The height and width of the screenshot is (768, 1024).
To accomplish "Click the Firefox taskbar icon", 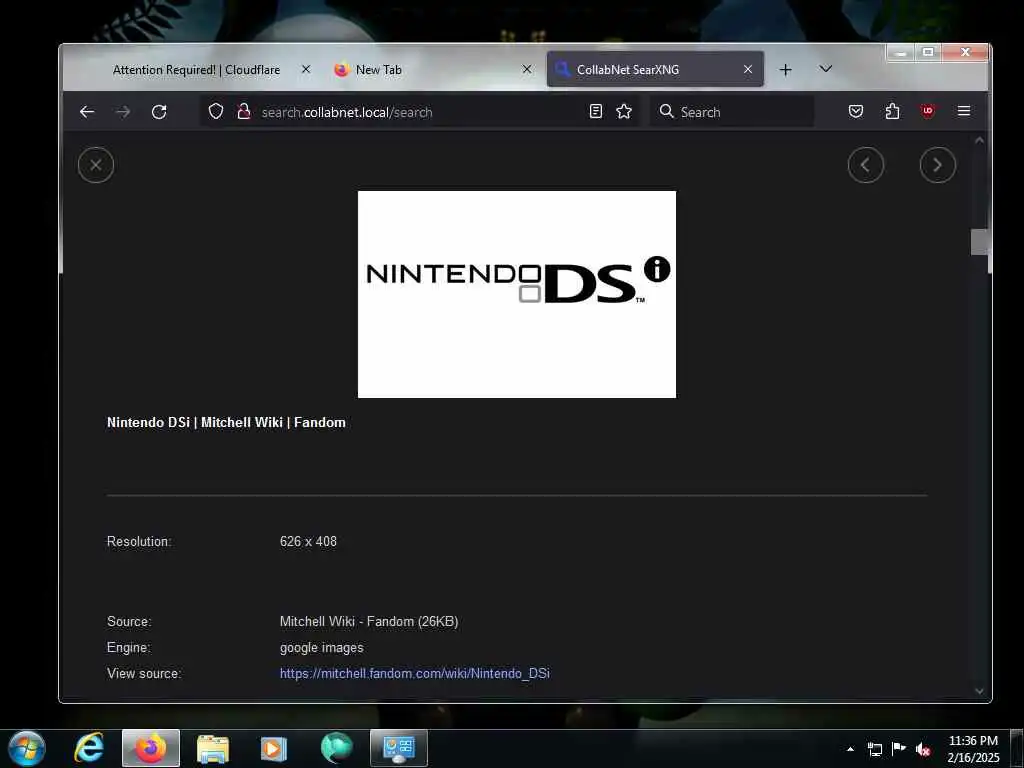I will point(151,748).
